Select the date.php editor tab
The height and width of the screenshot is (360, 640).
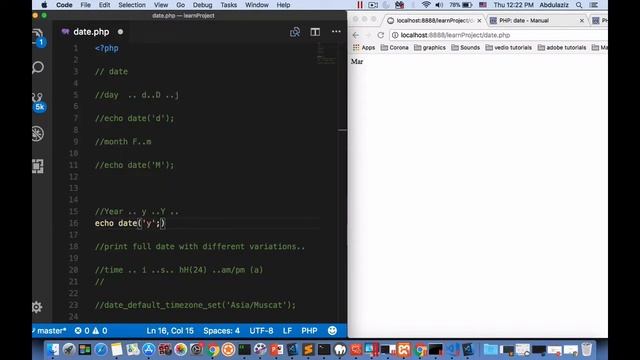(x=91, y=32)
